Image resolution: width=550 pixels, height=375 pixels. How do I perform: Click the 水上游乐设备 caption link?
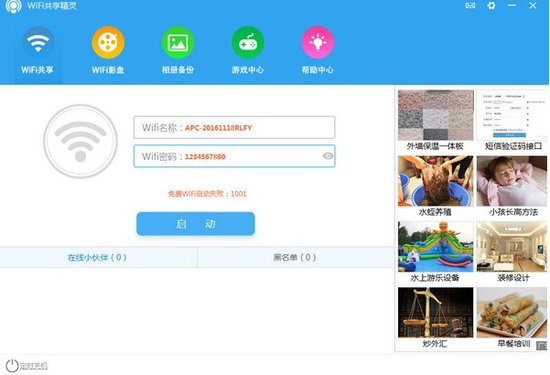435,278
